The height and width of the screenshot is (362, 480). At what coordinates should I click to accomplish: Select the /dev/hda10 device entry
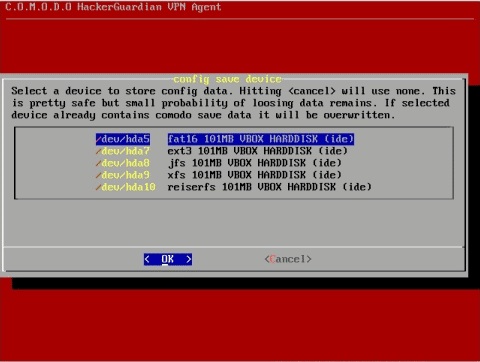click(x=126, y=187)
